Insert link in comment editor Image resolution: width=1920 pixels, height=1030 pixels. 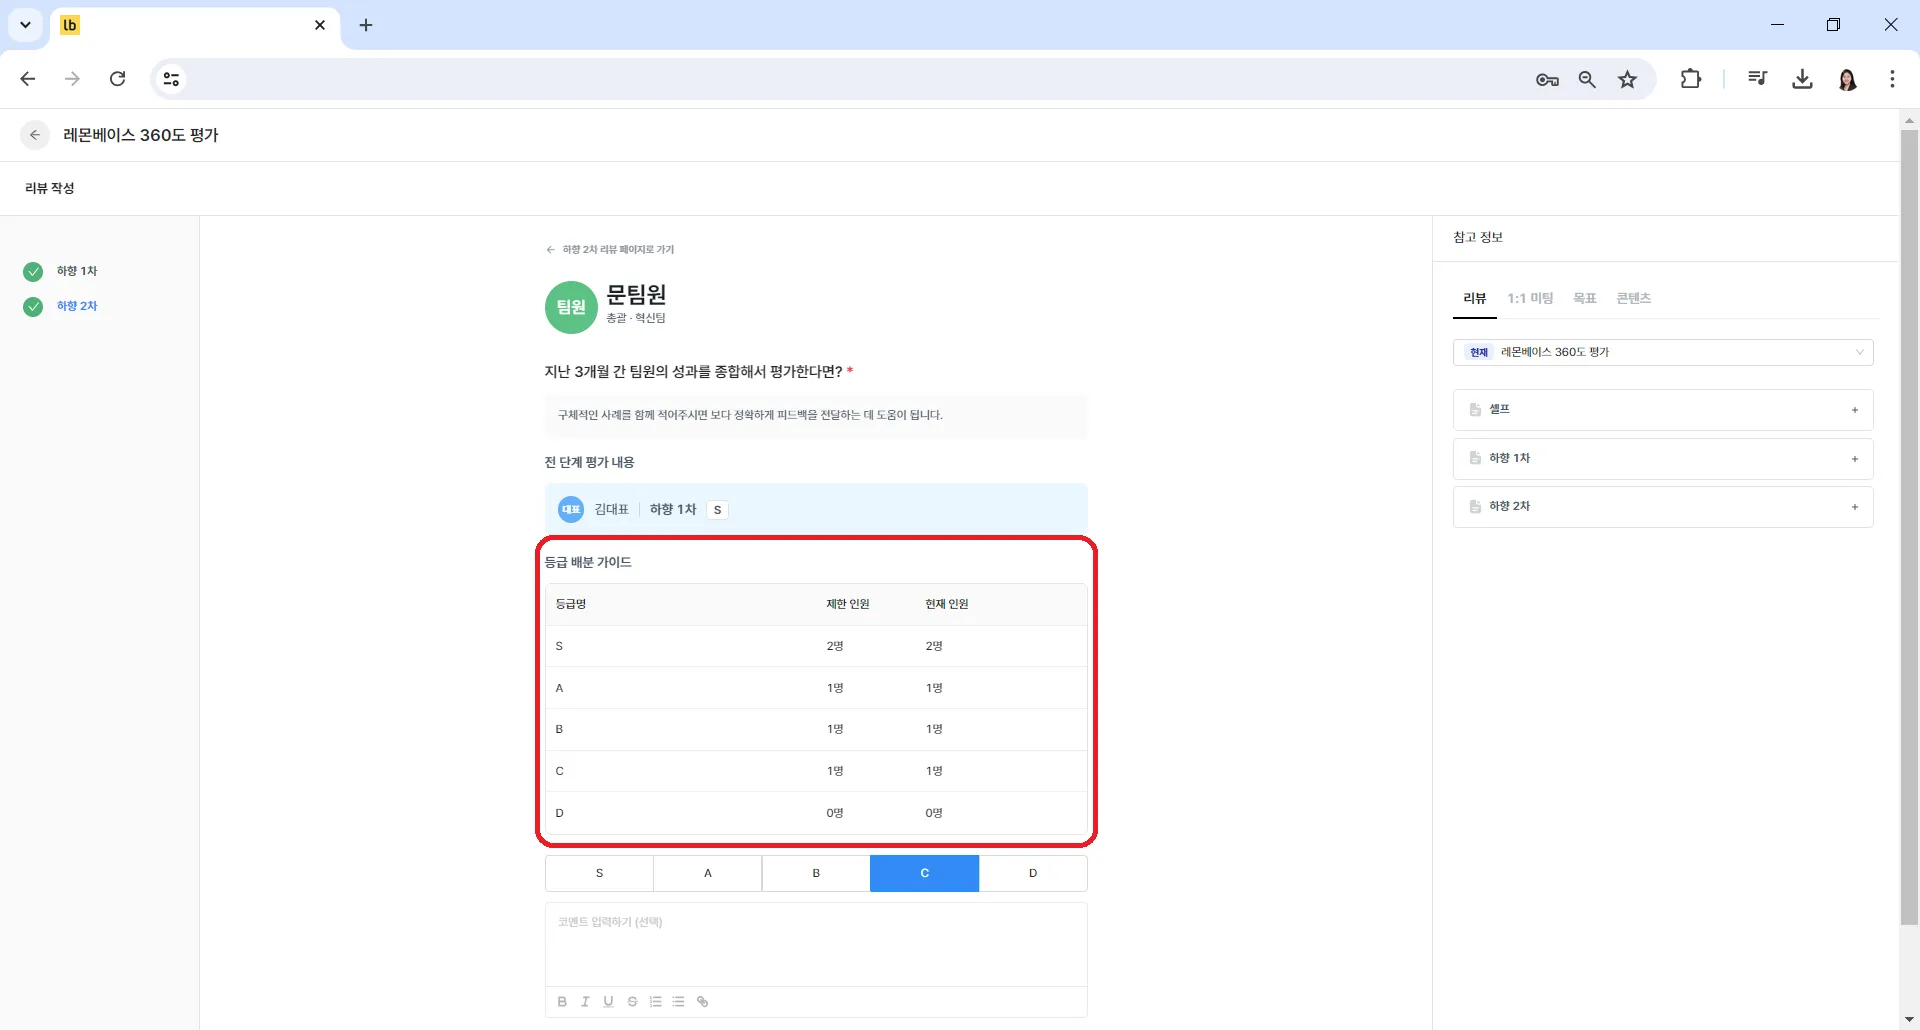click(703, 1001)
